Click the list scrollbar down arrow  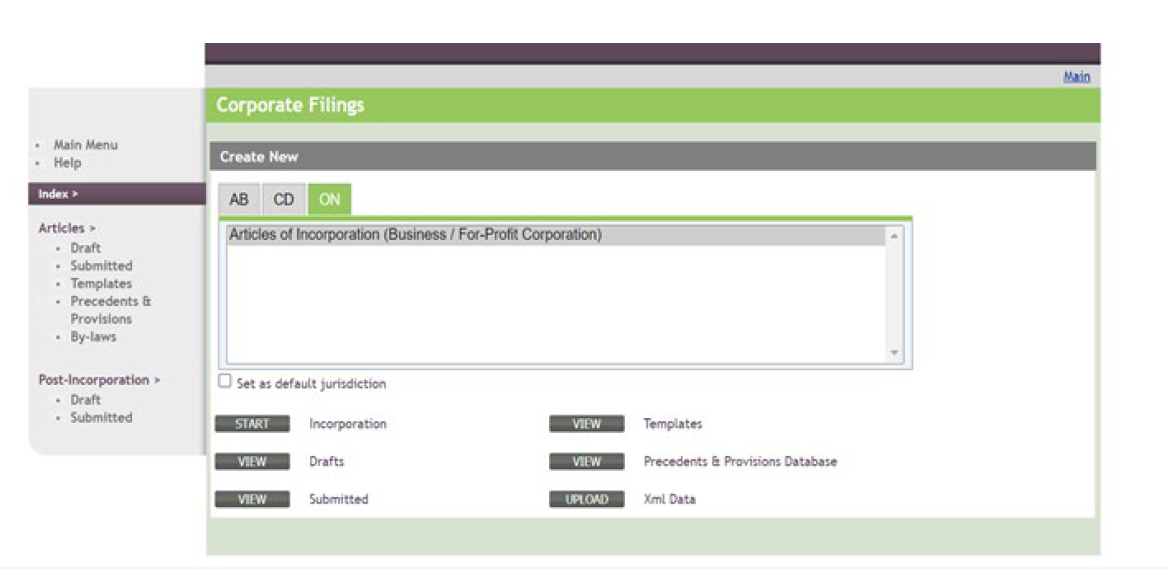click(x=895, y=353)
